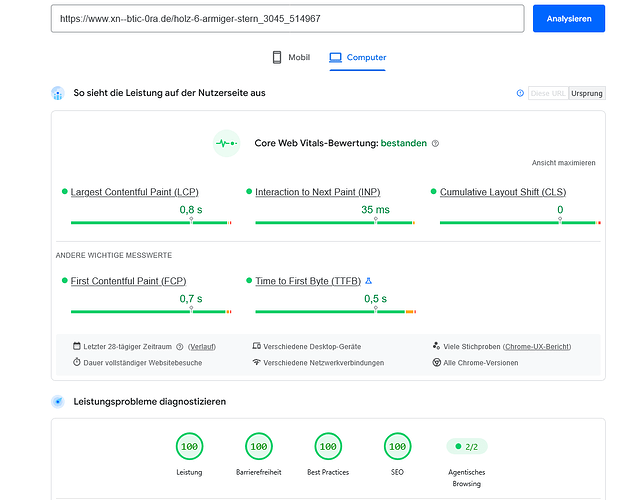
Task: Open help icon after 28-tägiger Zeitraum
Action: [180, 346]
